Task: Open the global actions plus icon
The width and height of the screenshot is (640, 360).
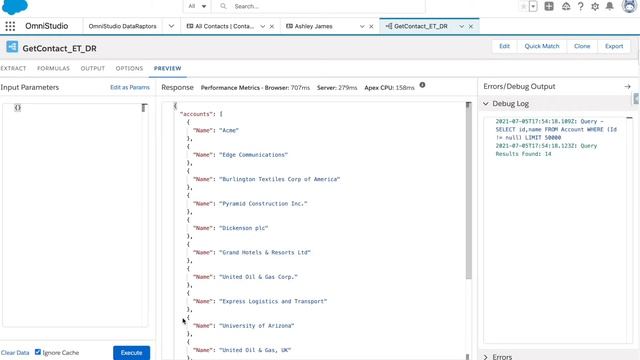Action: tap(549, 6)
